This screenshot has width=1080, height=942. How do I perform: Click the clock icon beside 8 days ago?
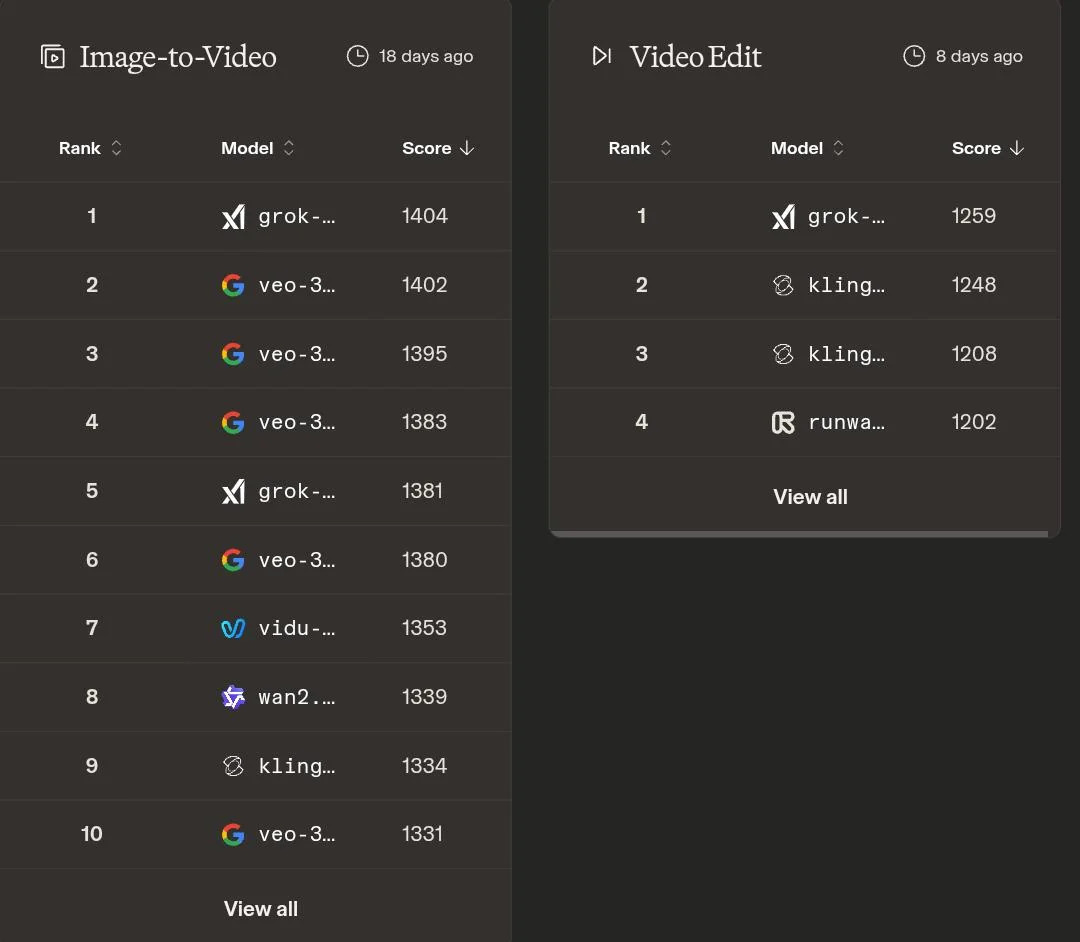pos(914,56)
